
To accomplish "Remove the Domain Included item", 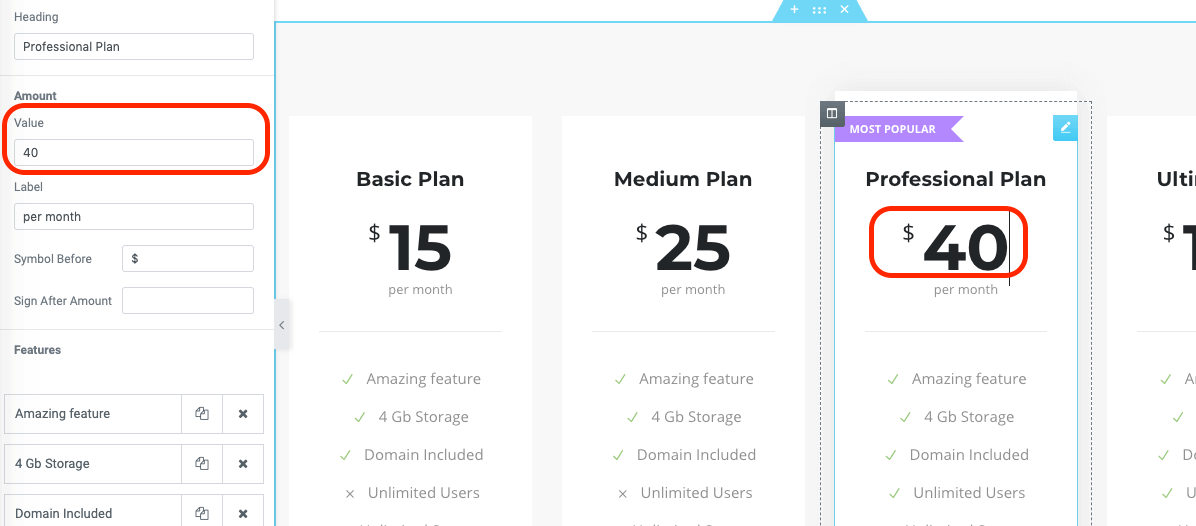I will point(243,513).
